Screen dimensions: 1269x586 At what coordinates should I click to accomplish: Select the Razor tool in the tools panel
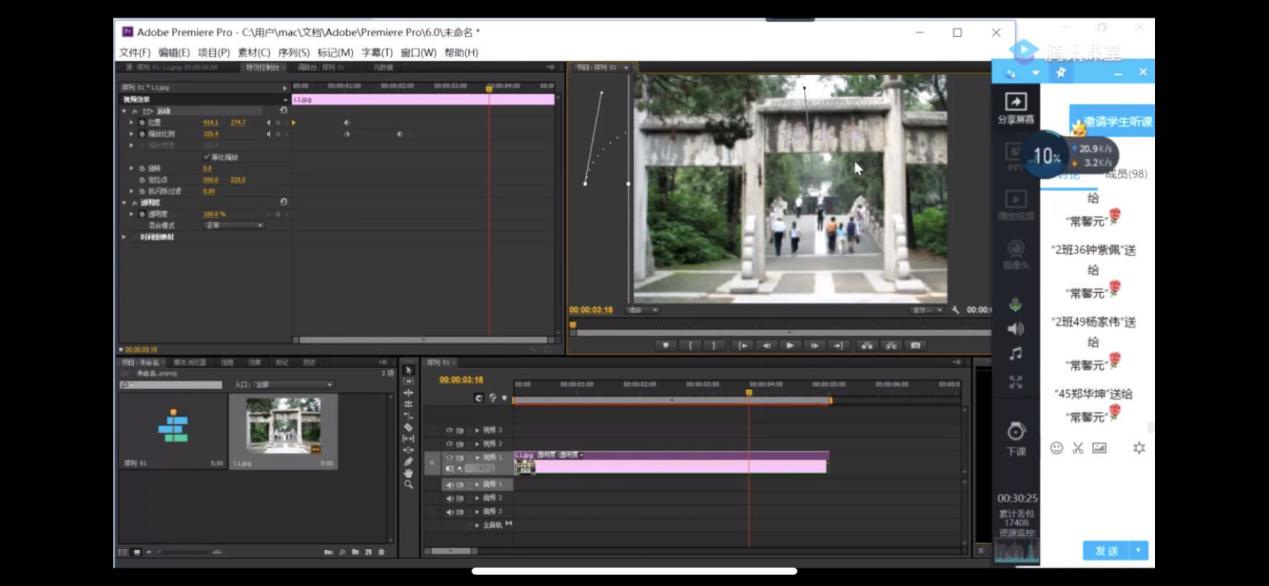click(x=408, y=427)
